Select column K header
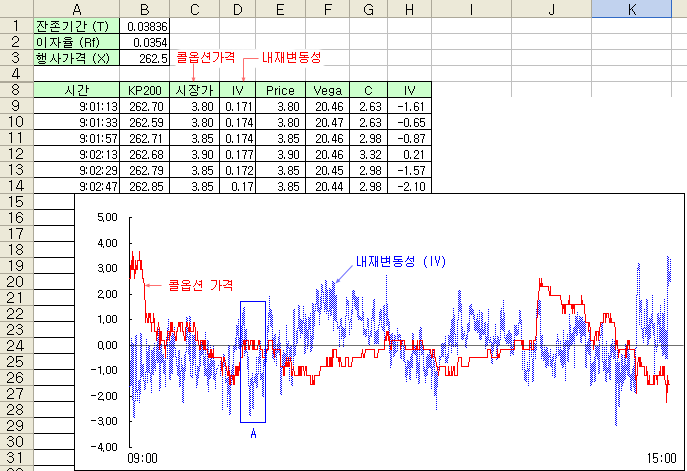 pos(631,8)
